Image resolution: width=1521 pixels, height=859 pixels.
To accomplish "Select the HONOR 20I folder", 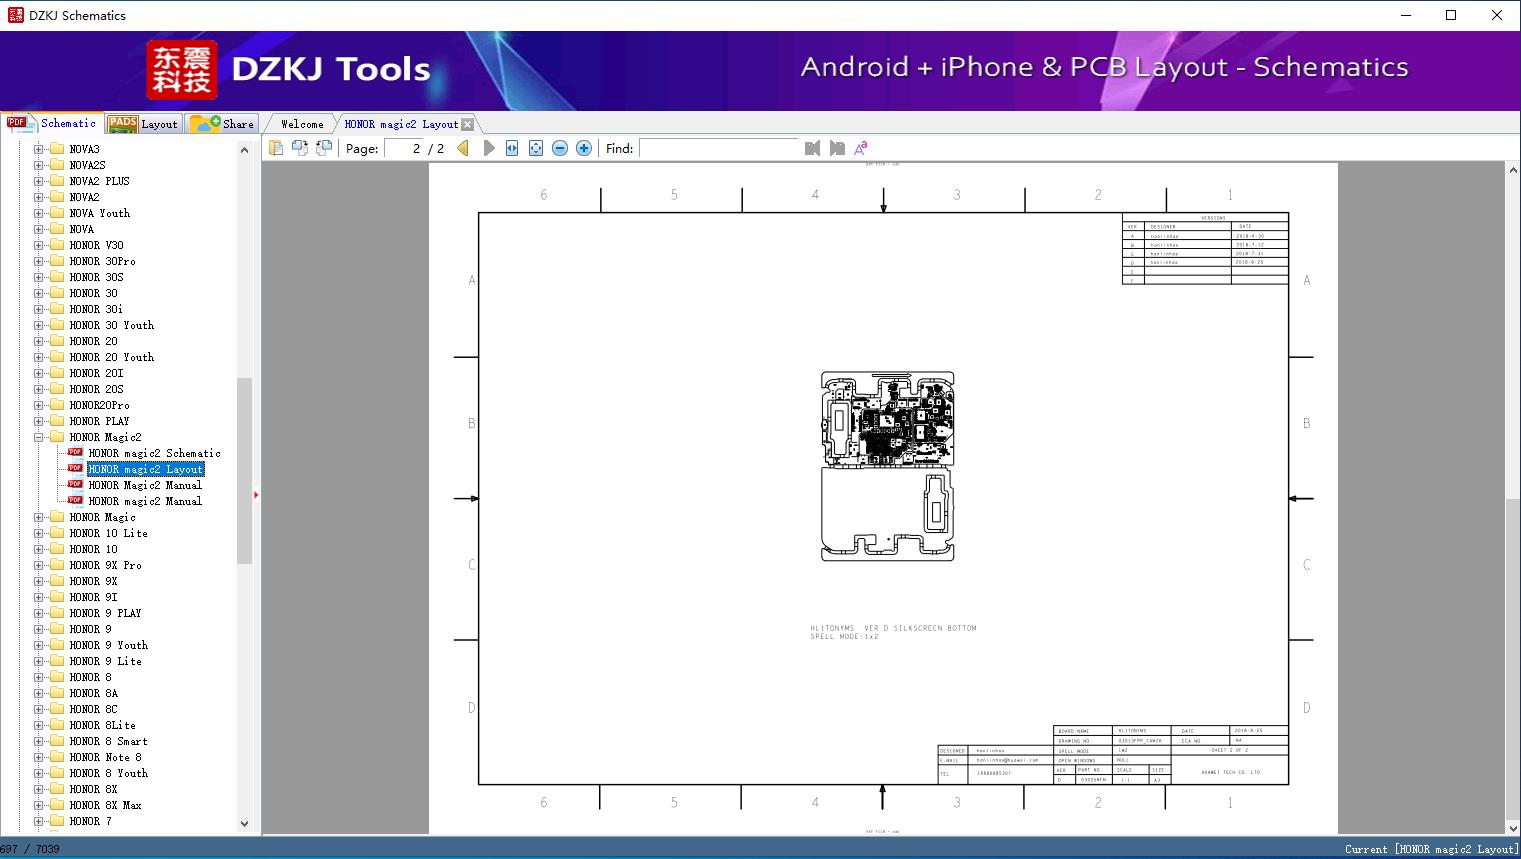I will click(x=96, y=373).
